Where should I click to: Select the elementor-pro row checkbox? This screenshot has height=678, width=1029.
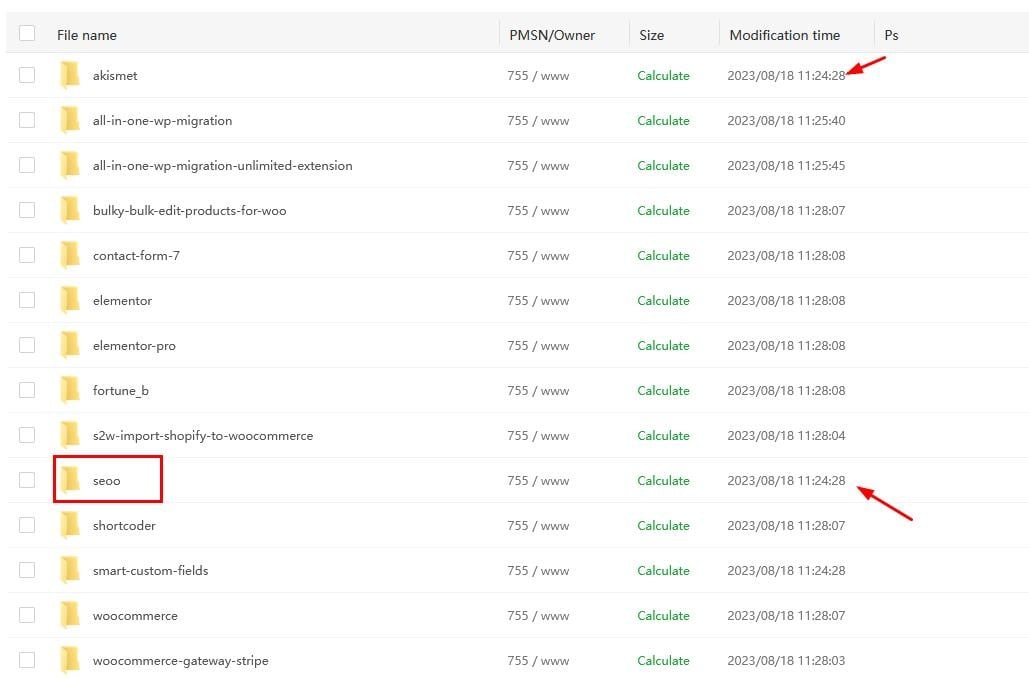click(x=27, y=345)
